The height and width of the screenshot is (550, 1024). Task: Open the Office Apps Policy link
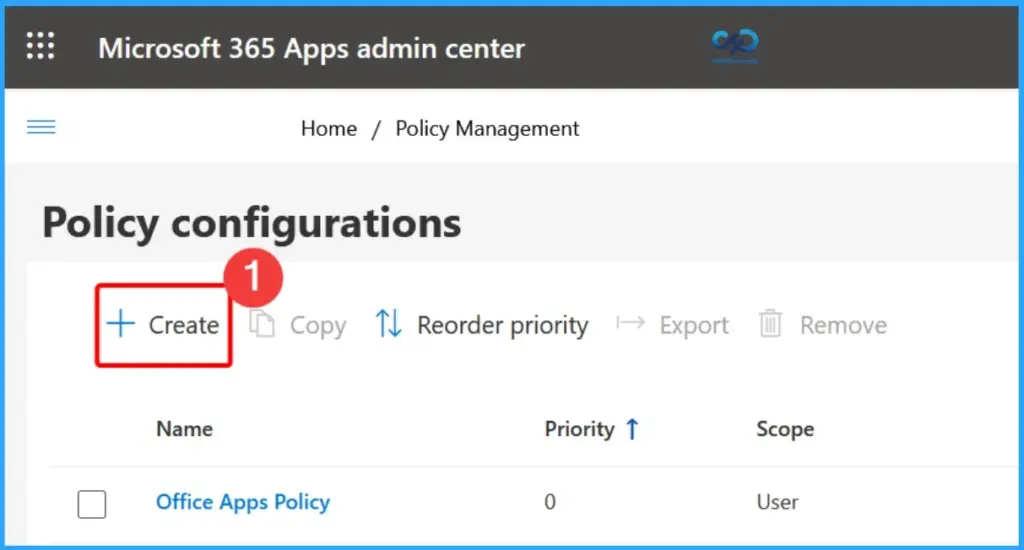click(x=243, y=502)
